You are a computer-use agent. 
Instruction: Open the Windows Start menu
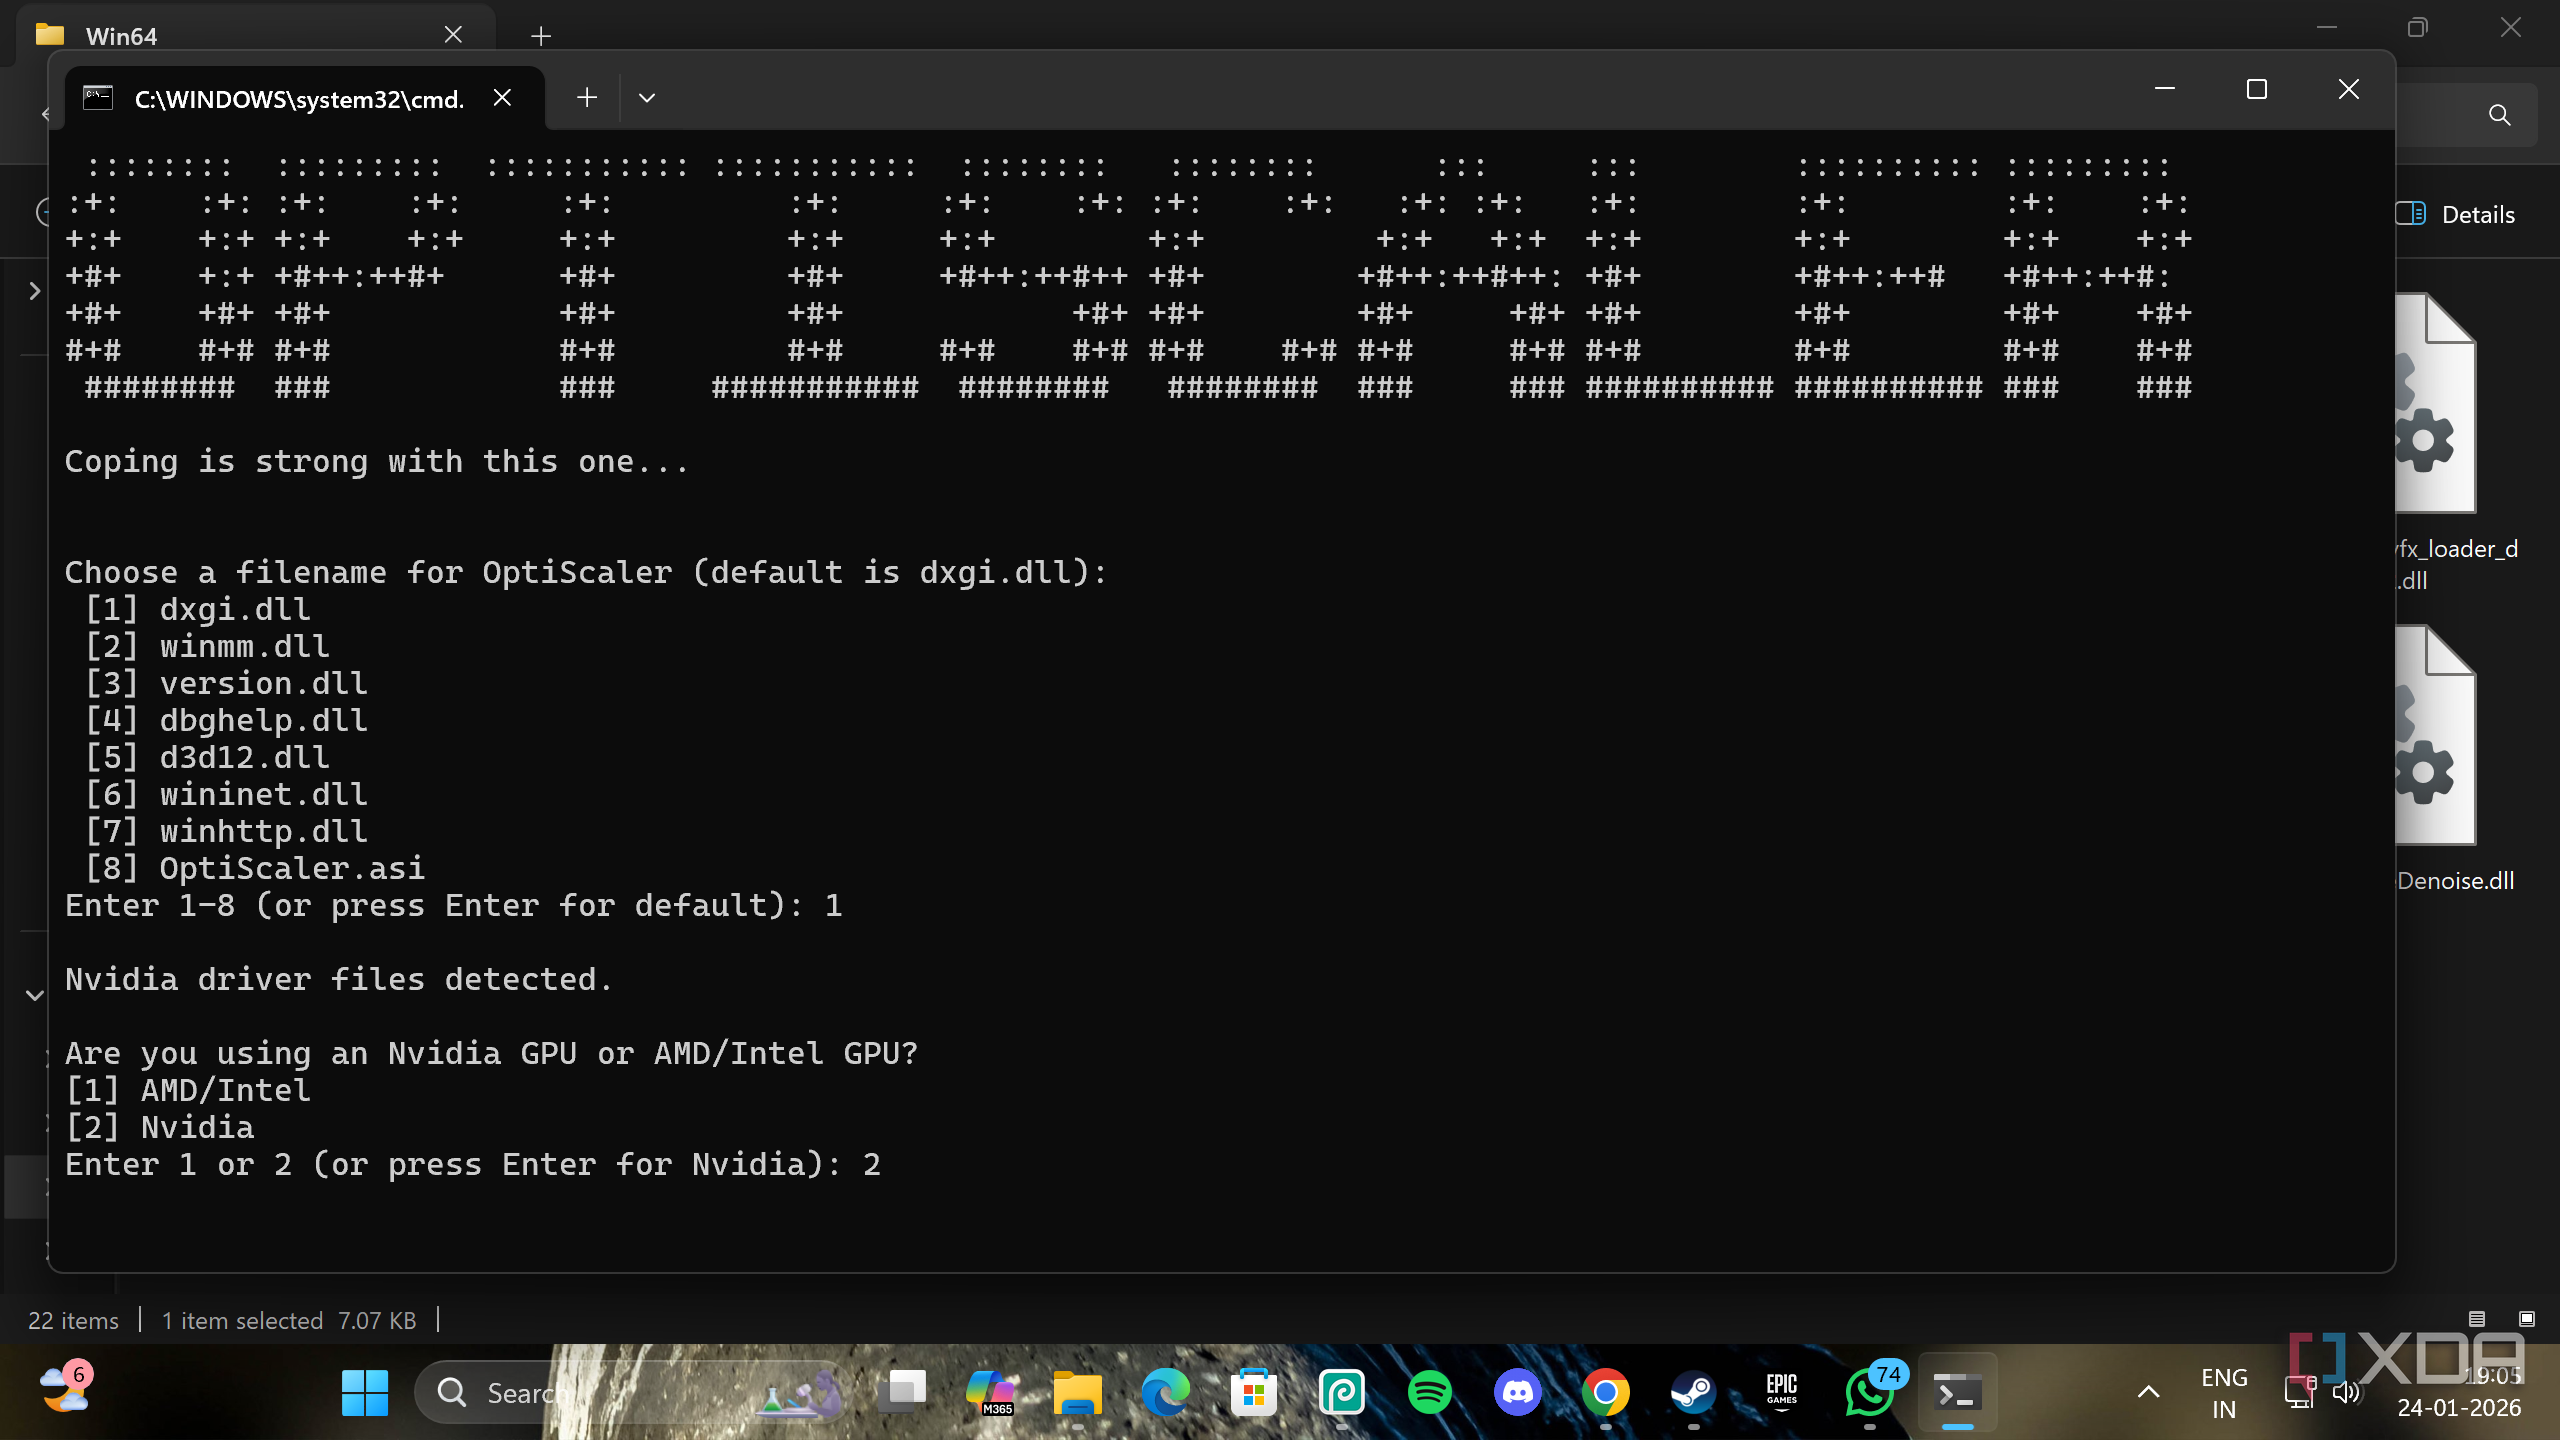point(364,1392)
